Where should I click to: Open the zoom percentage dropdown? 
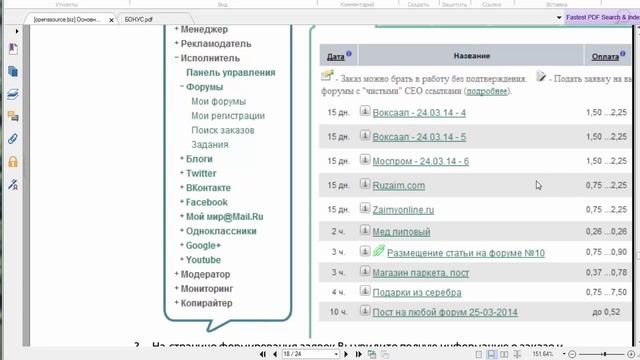click(564, 354)
